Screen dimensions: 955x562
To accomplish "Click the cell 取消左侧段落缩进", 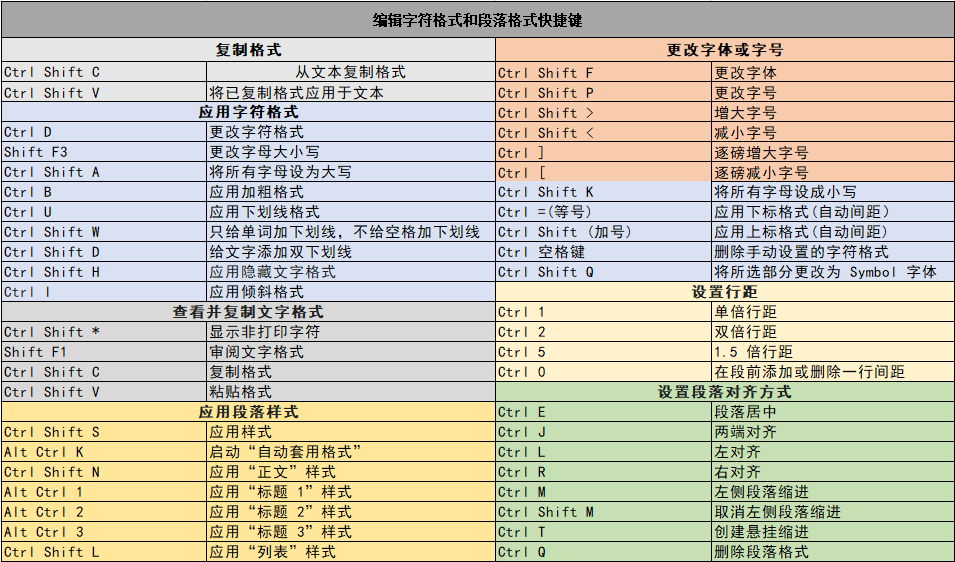I will click(x=833, y=511).
